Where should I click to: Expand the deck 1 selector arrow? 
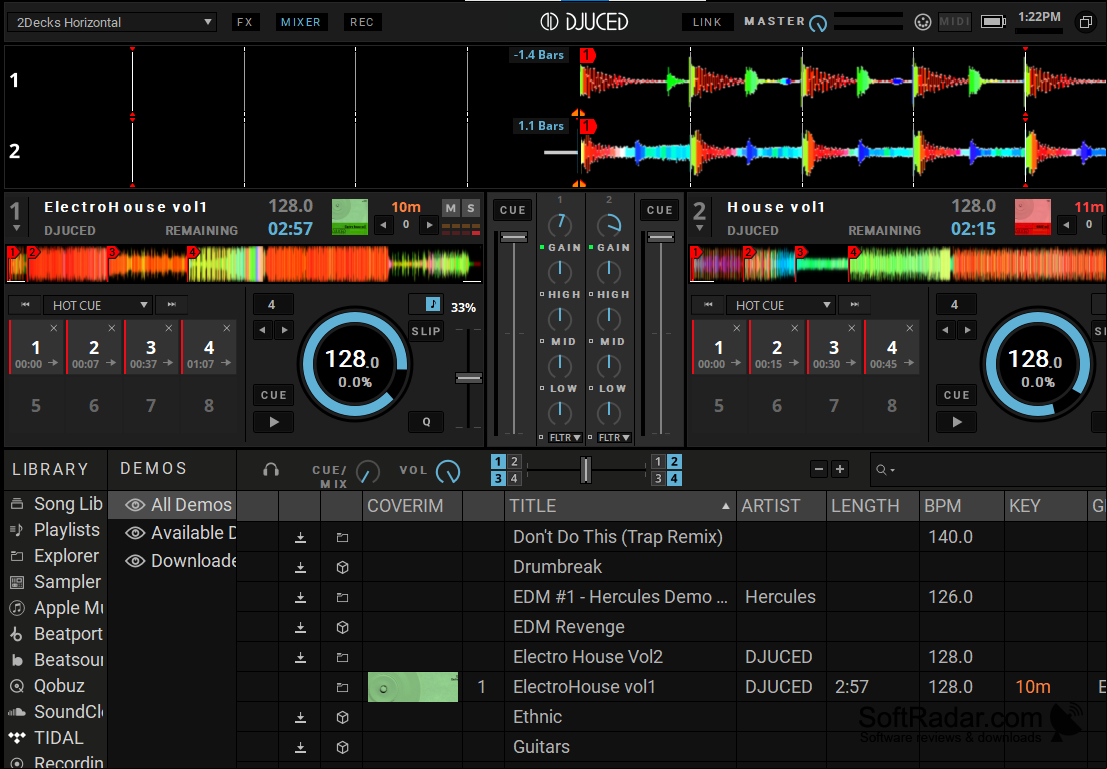coord(16,229)
